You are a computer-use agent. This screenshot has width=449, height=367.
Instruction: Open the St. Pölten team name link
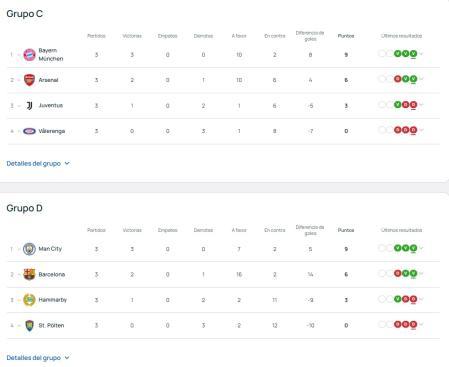click(x=51, y=325)
